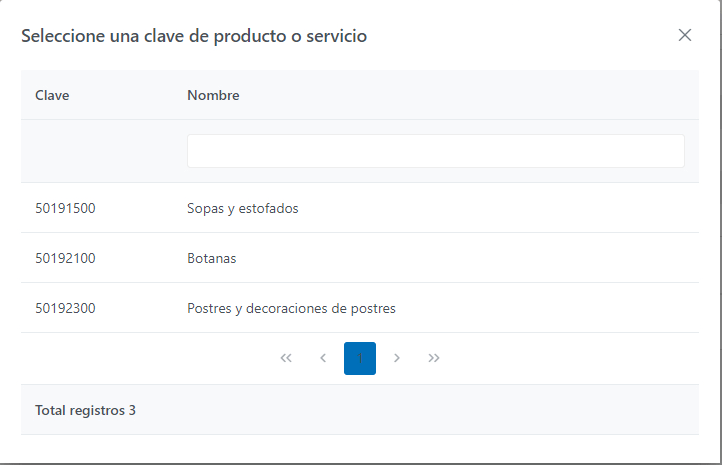This screenshot has width=722, height=465.
Task: Click the Total registros 3 label
Action: [85, 410]
